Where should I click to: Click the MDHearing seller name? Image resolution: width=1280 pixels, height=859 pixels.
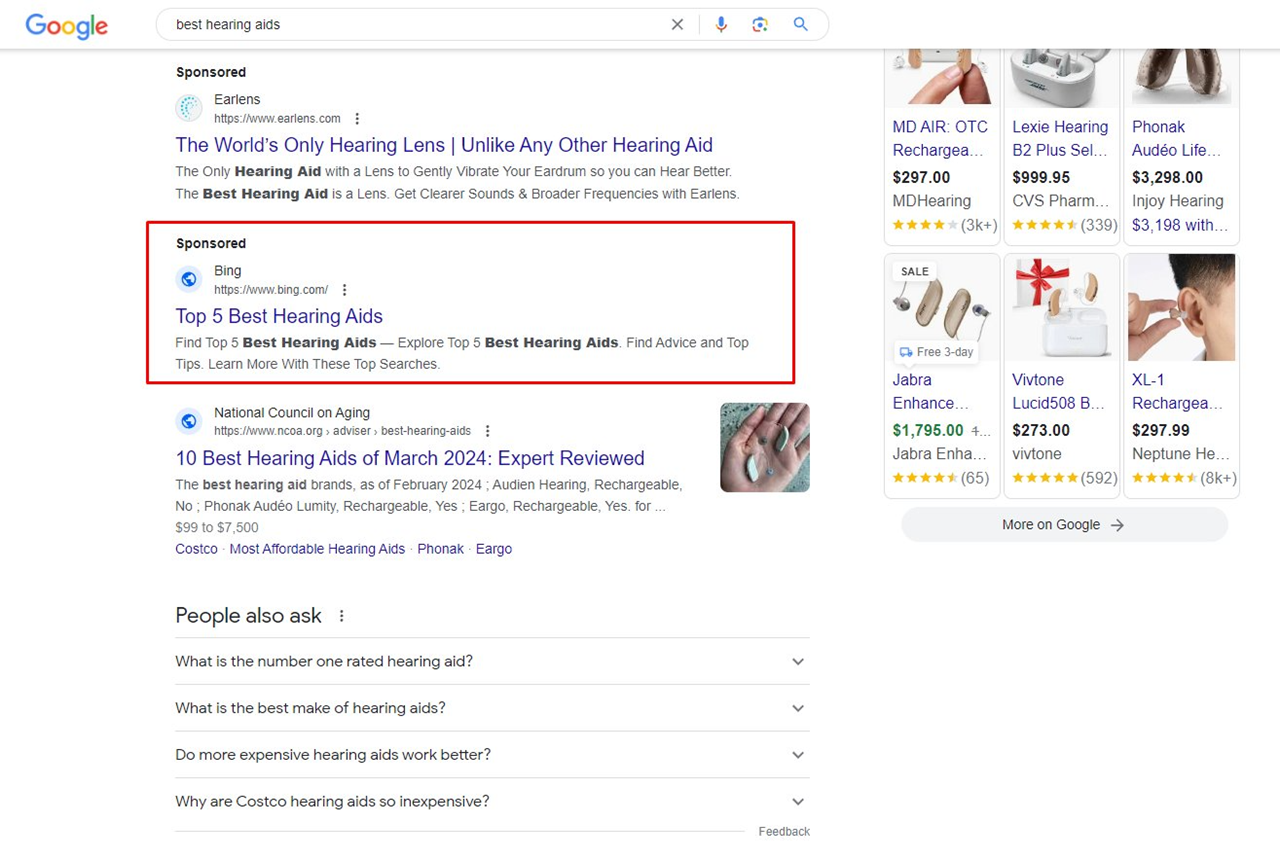(932, 201)
